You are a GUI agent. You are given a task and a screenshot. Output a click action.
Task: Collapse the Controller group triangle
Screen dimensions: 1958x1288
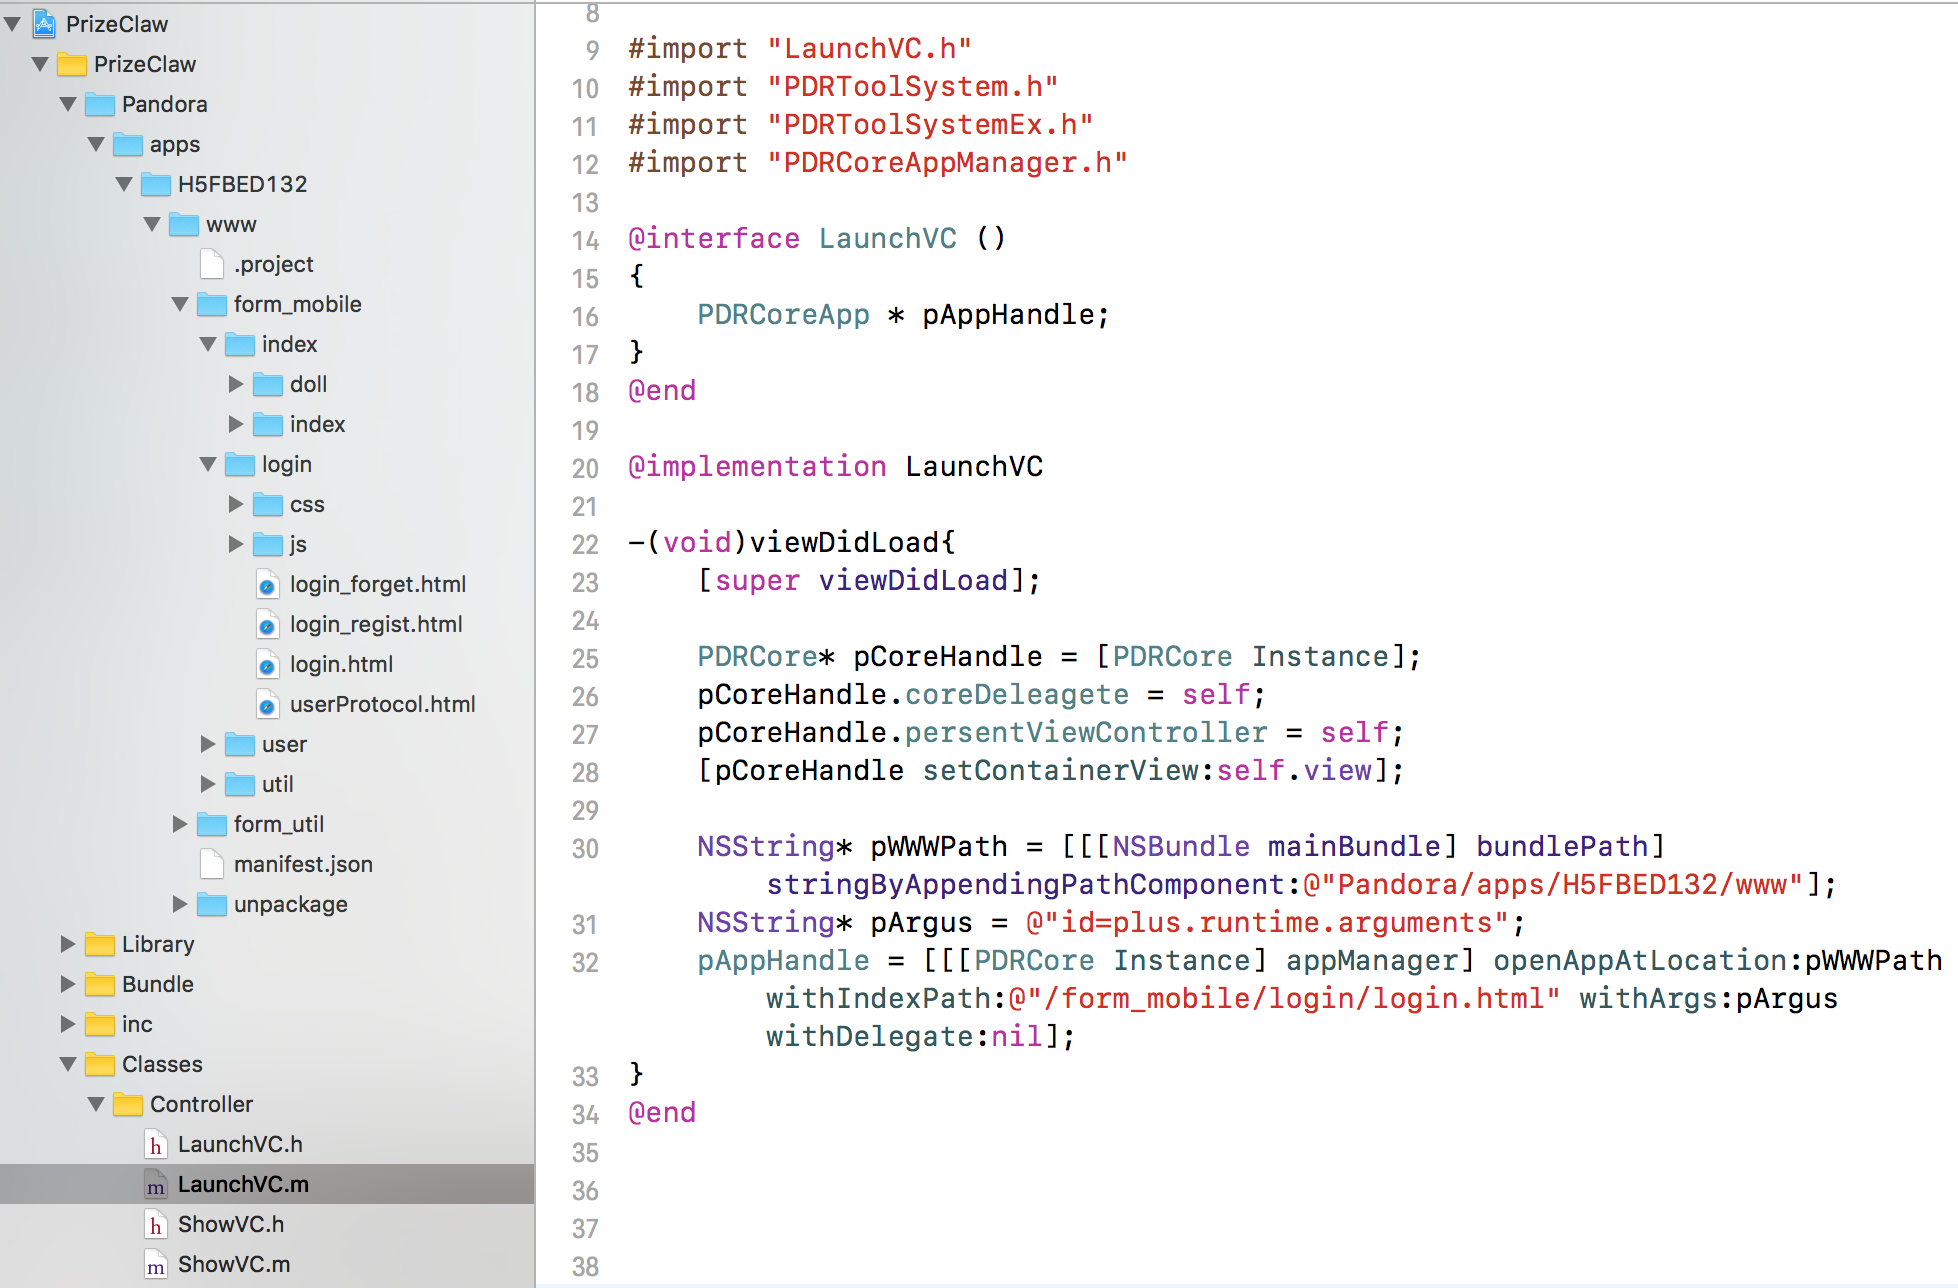96,1104
